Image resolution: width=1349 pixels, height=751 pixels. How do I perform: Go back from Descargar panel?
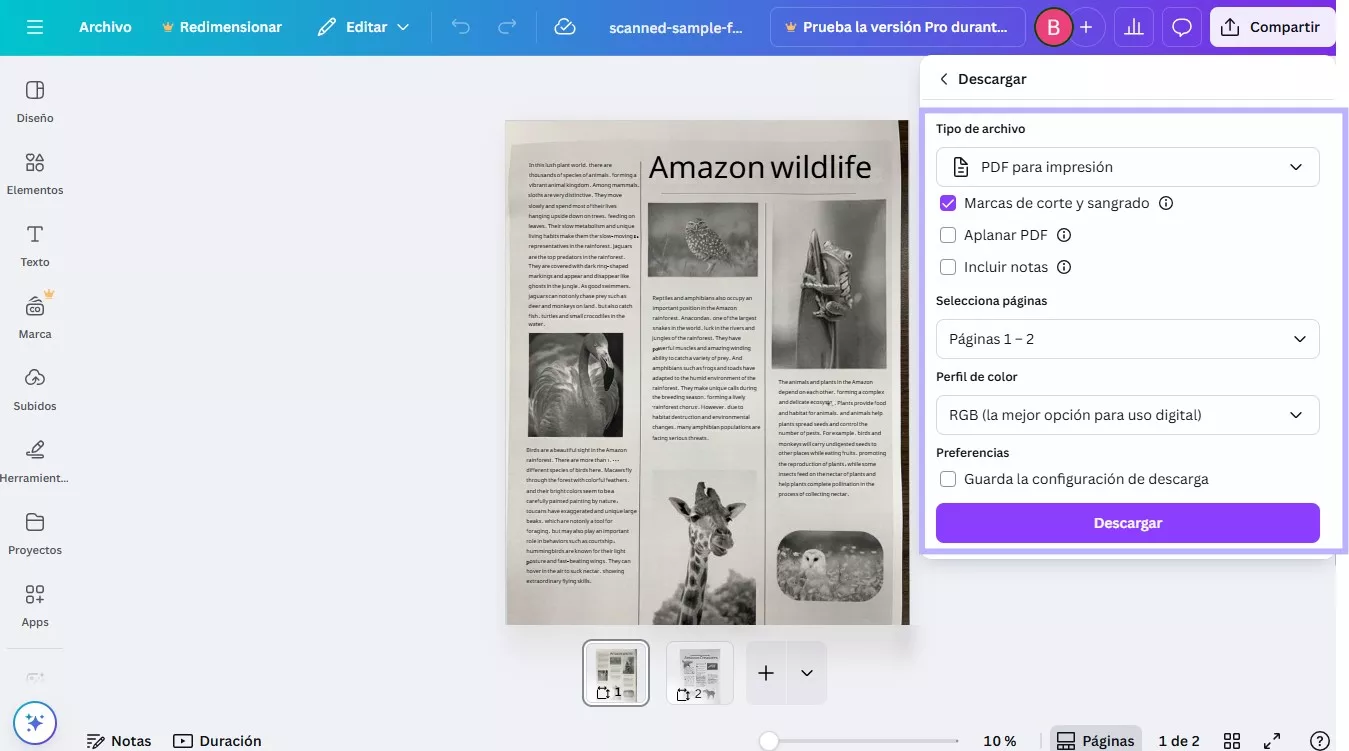coord(943,79)
